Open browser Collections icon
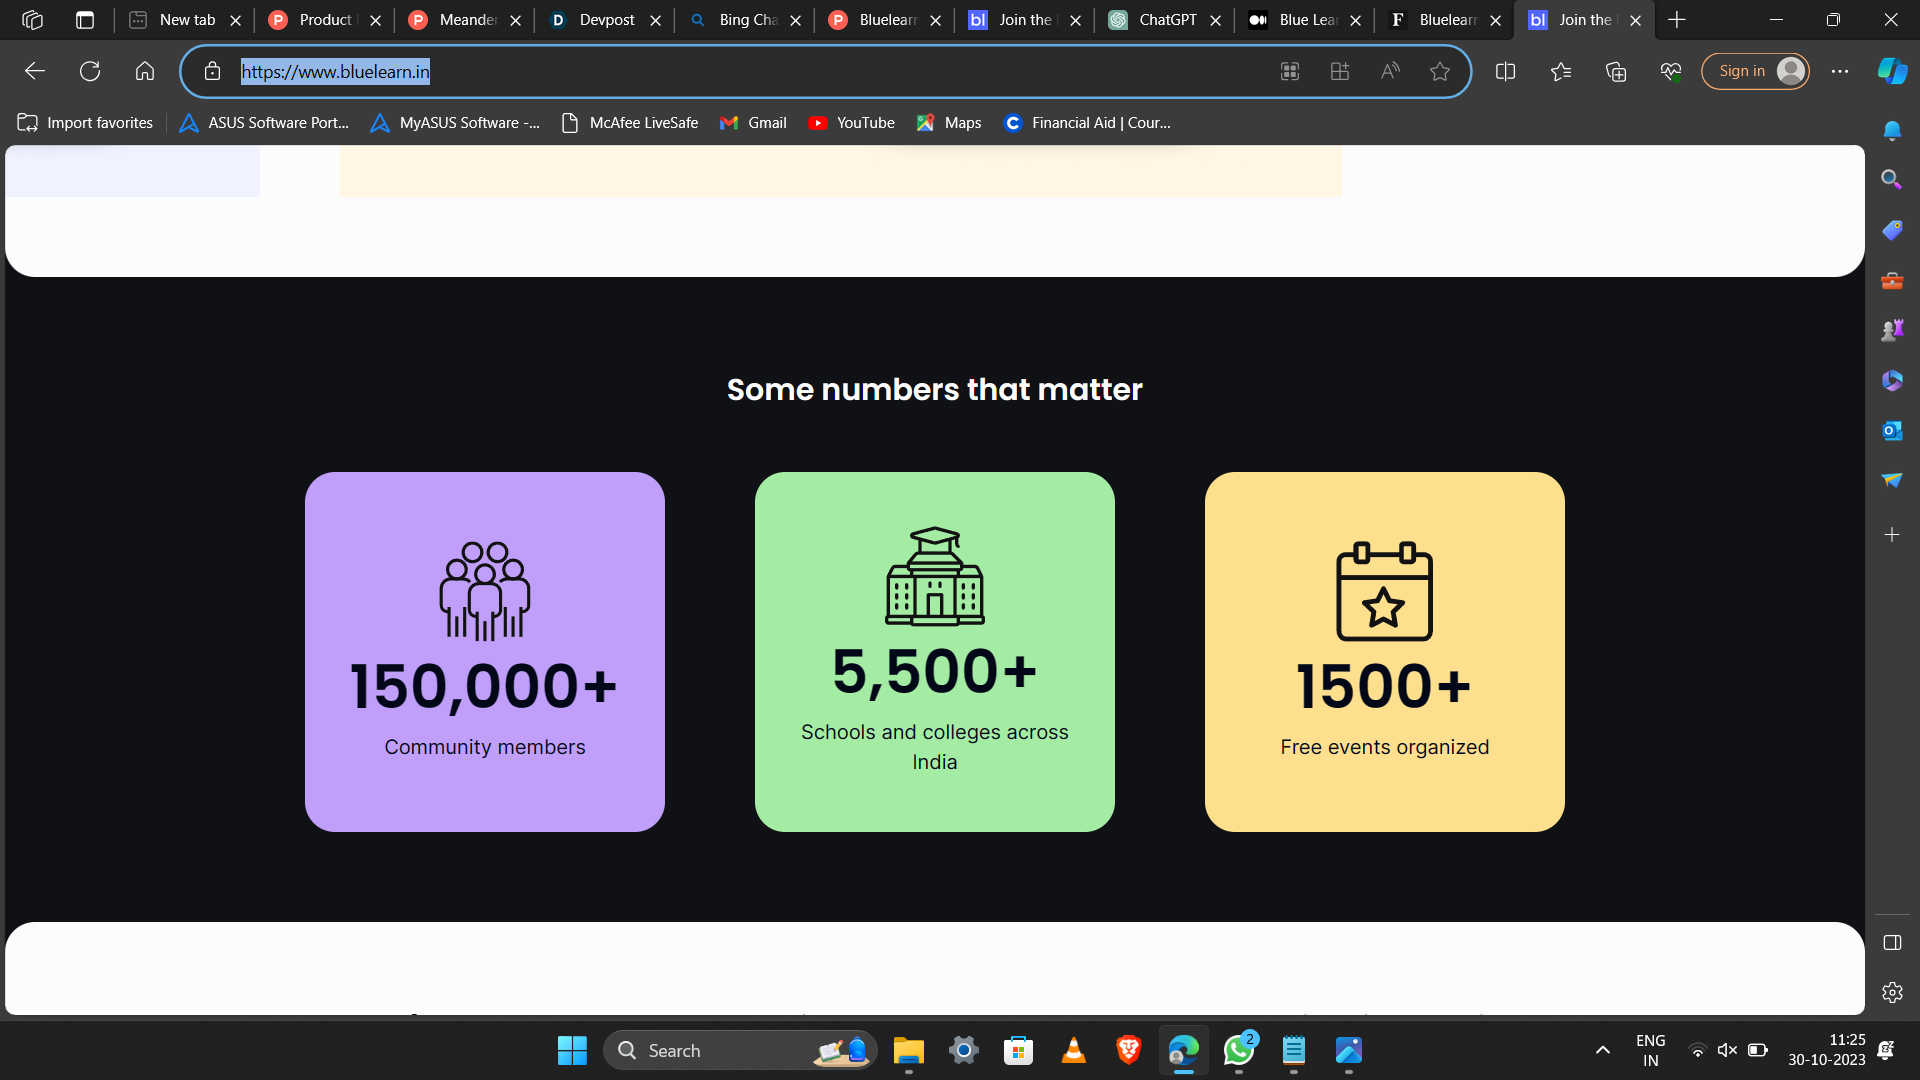Image resolution: width=1920 pixels, height=1080 pixels. 1616,71
